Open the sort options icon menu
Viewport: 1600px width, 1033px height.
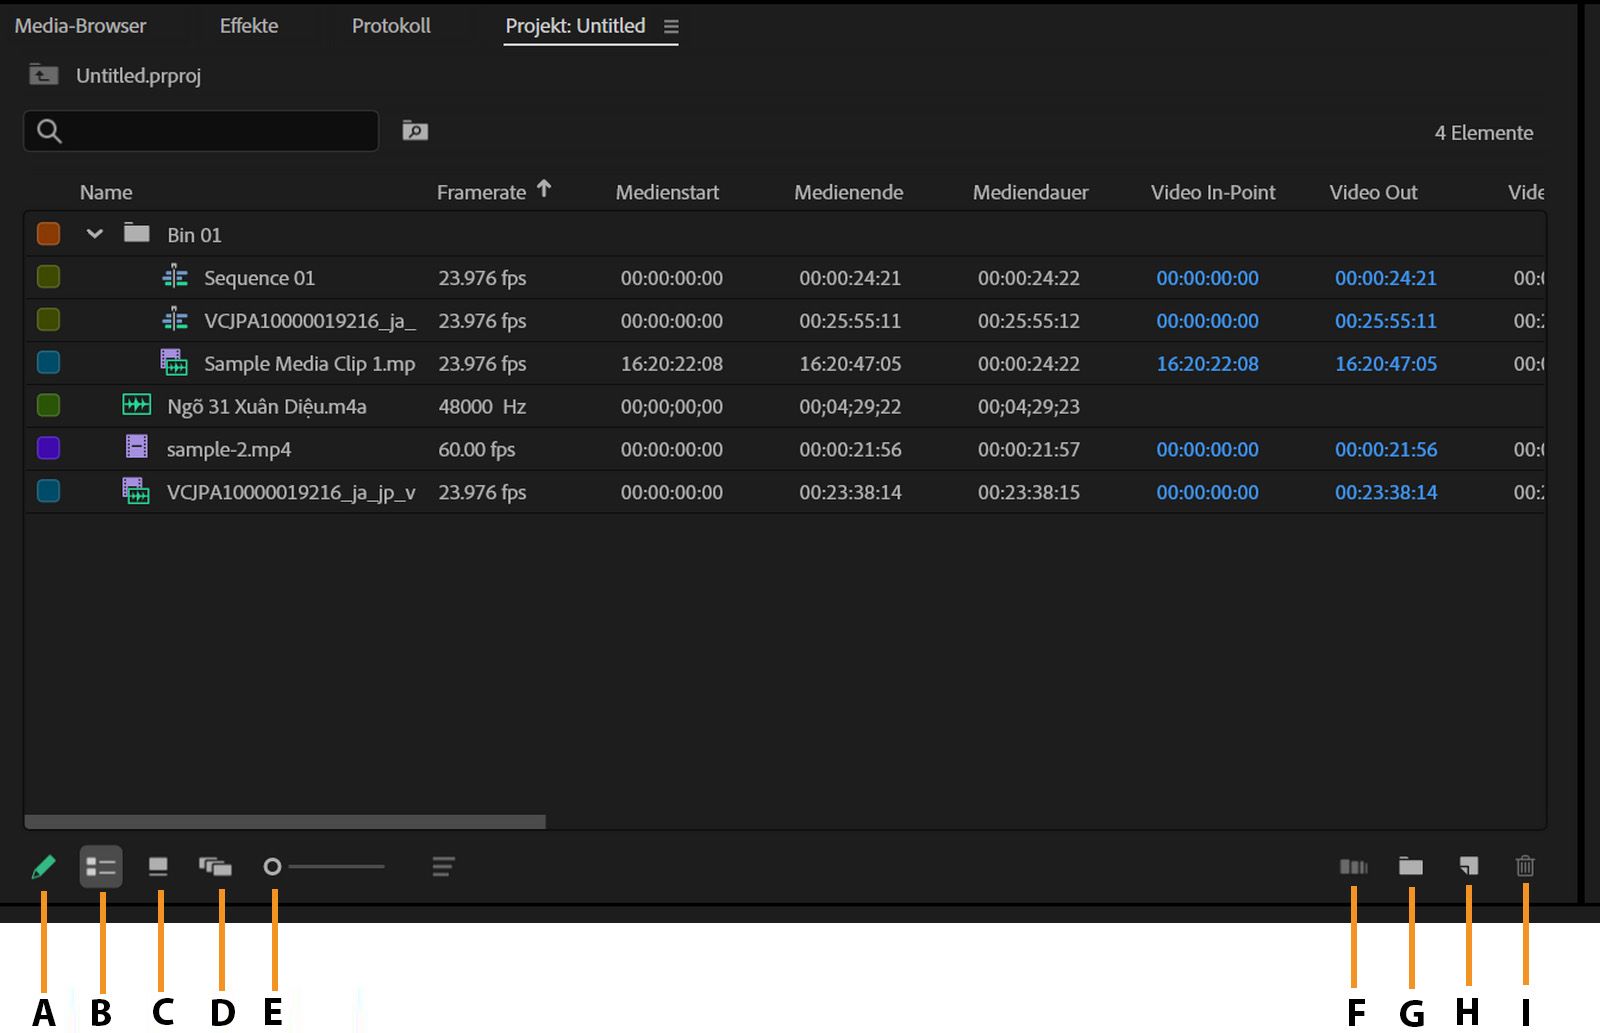[x=443, y=866]
